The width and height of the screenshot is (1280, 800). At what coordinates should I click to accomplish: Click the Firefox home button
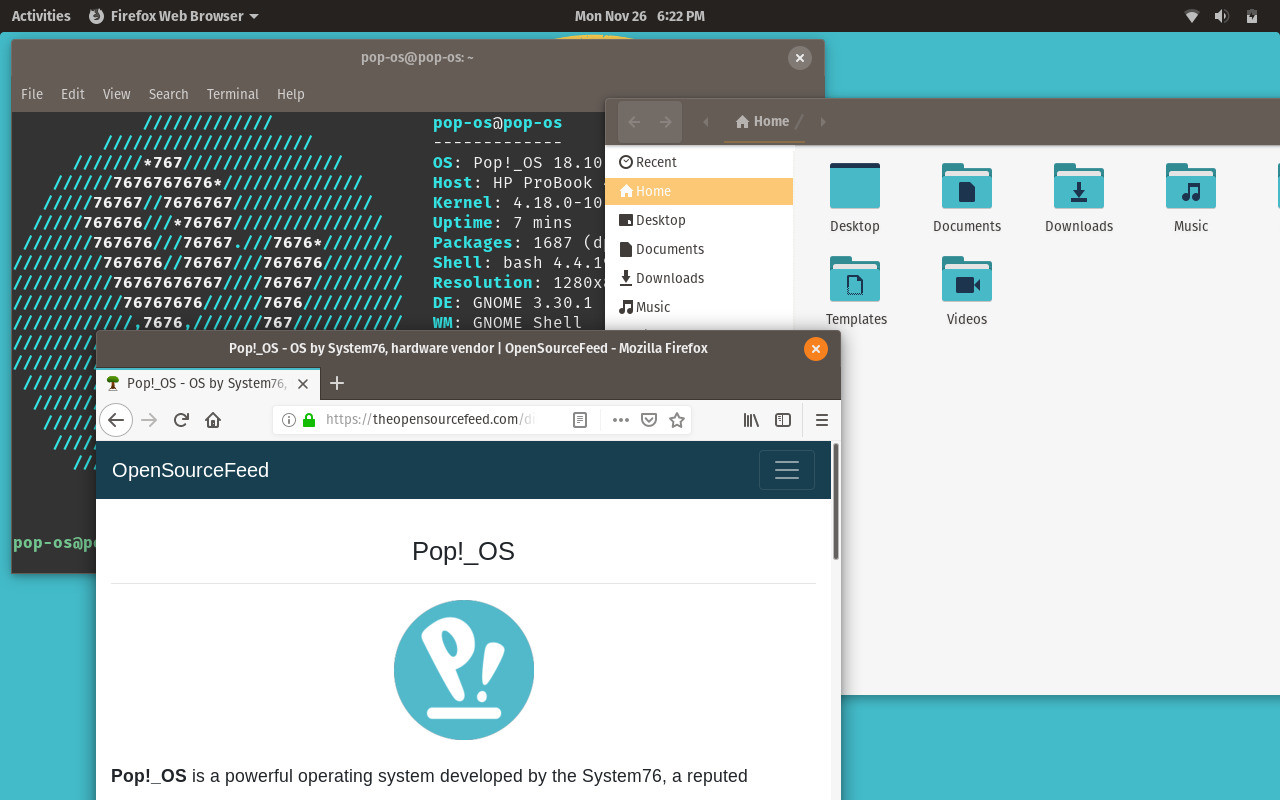coord(212,420)
